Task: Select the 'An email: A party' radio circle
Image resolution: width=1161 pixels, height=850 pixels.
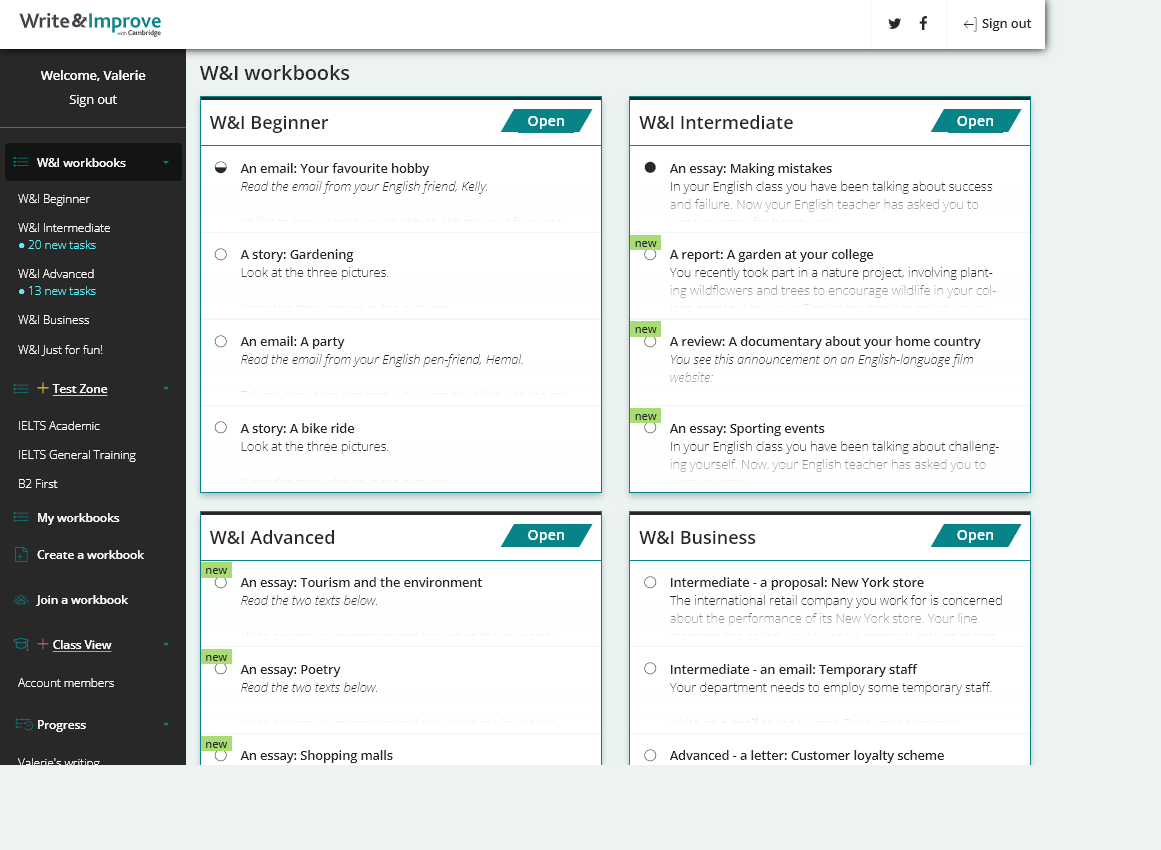Action: point(221,341)
